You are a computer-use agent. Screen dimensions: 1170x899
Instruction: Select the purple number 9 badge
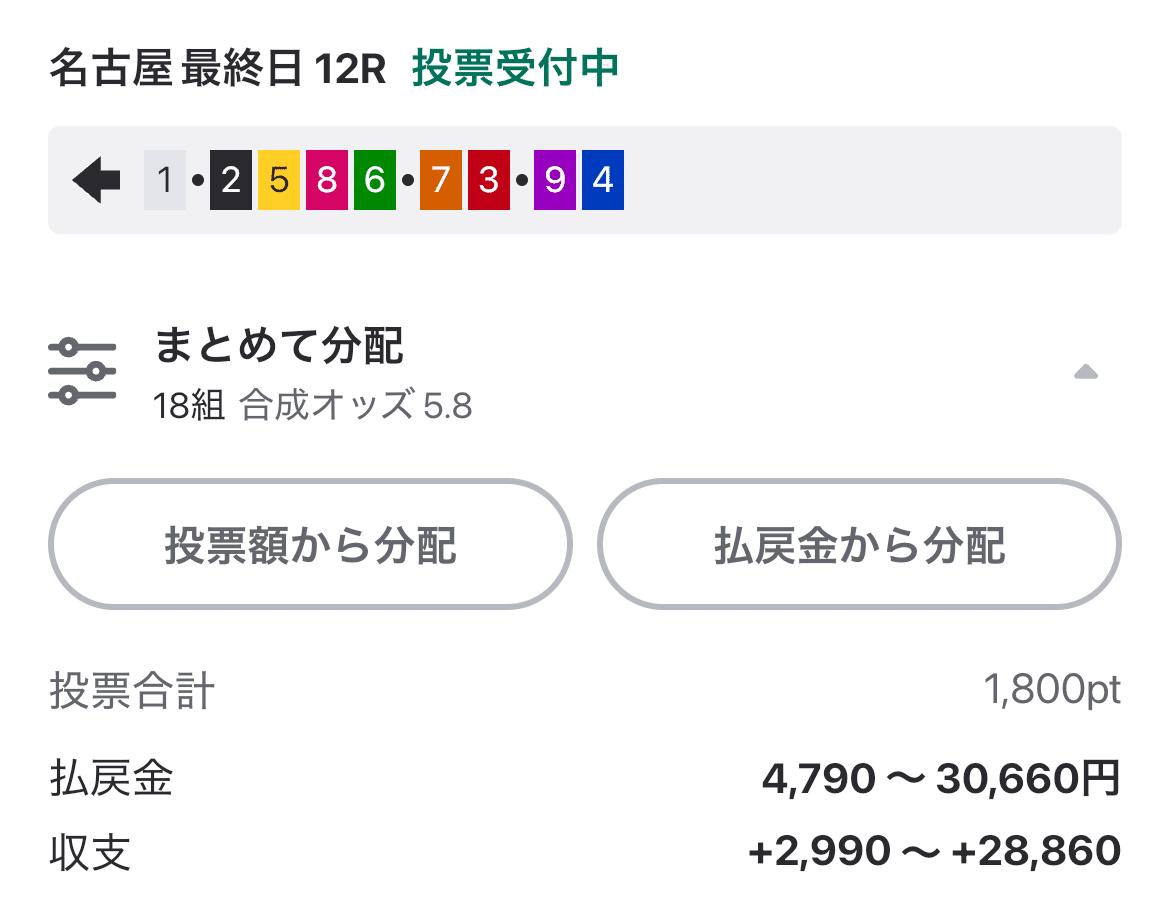(556, 180)
